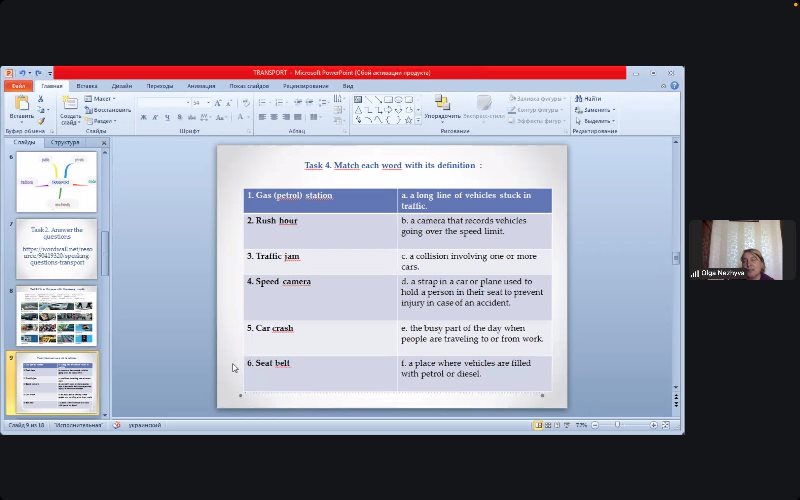This screenshot has width=800, height=500.
Task: Select the five-point star shape
Action: click(408, 120)
